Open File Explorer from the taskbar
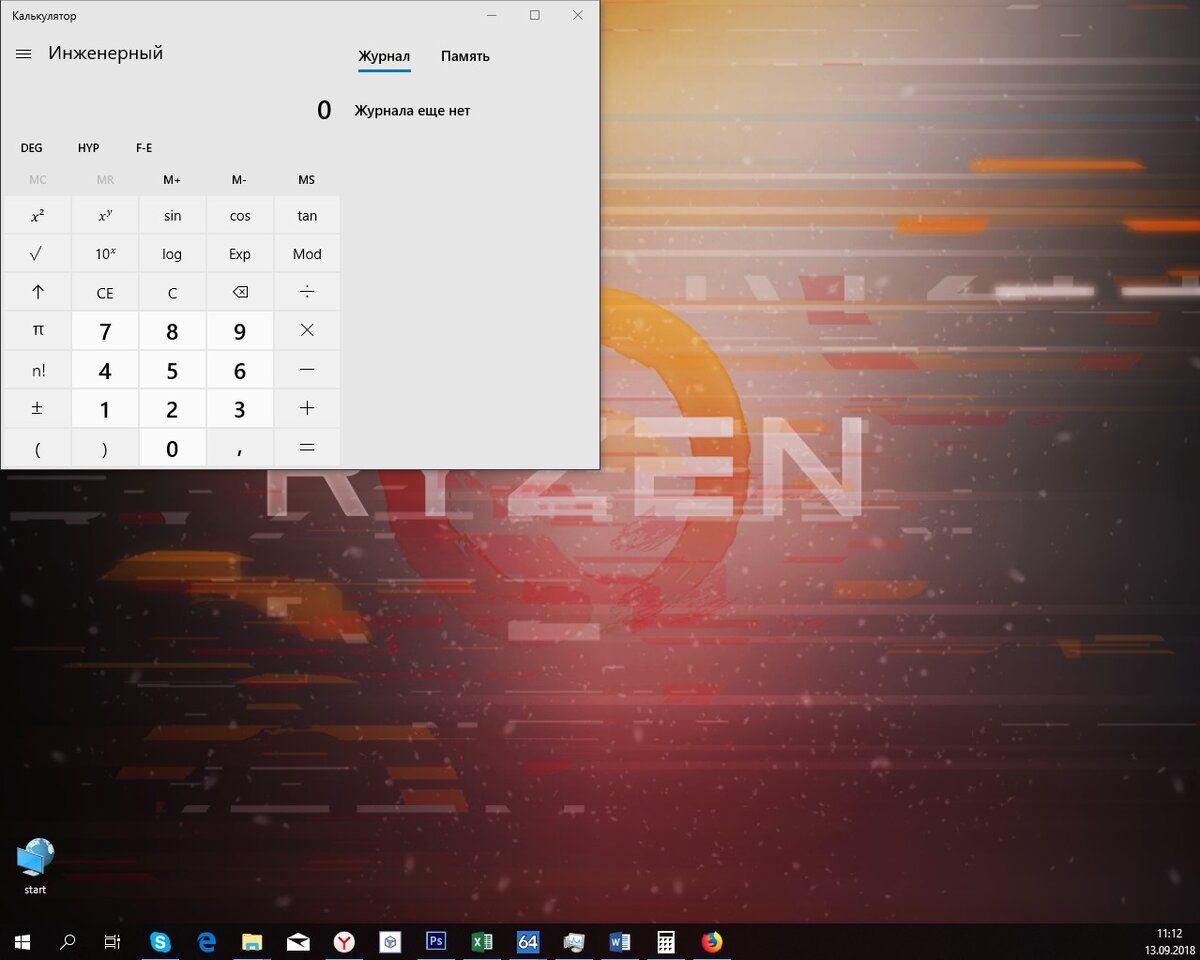The image size is (1200, 960). 252,941
